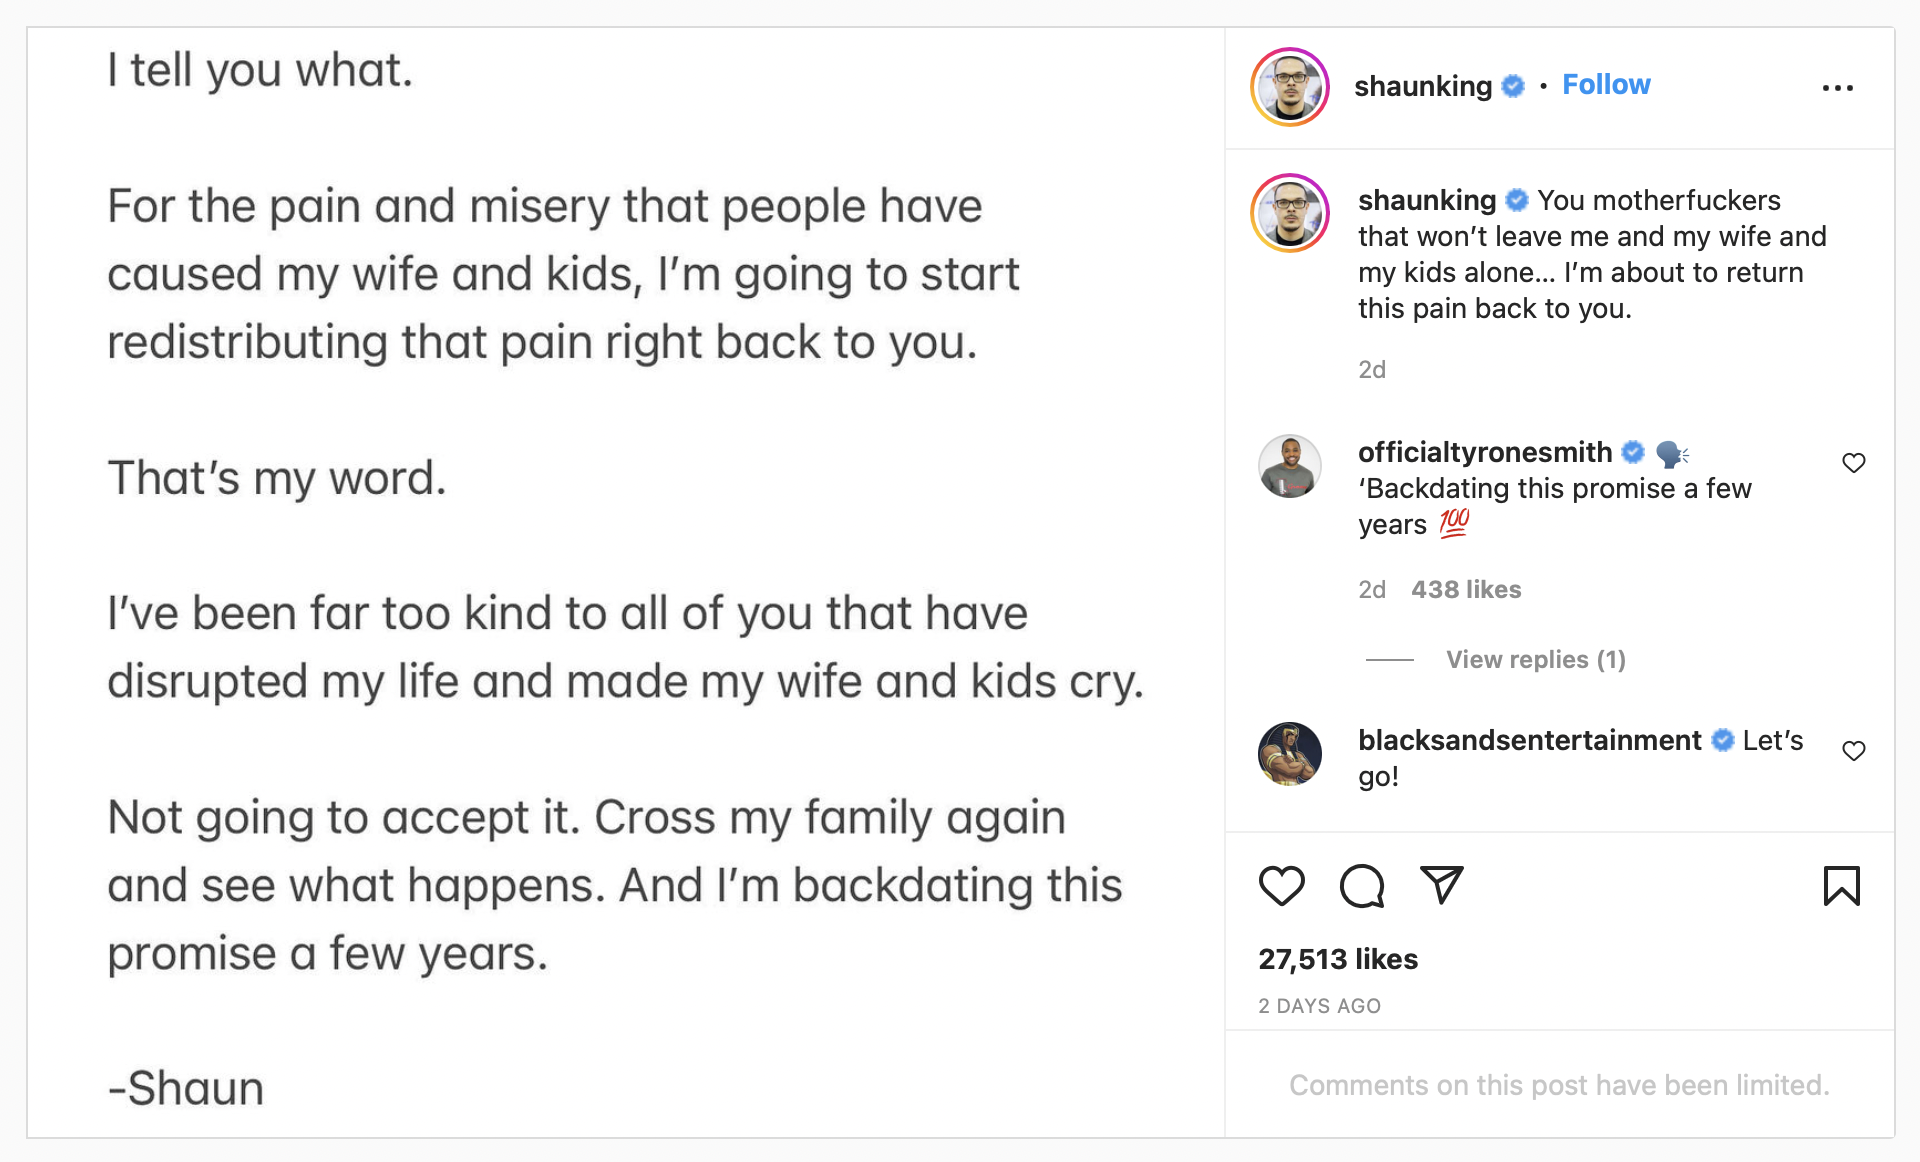Screen dimensions: 1920x1162
Task: Visit blacksandsentertainment username link
Action: [1529, 741]
